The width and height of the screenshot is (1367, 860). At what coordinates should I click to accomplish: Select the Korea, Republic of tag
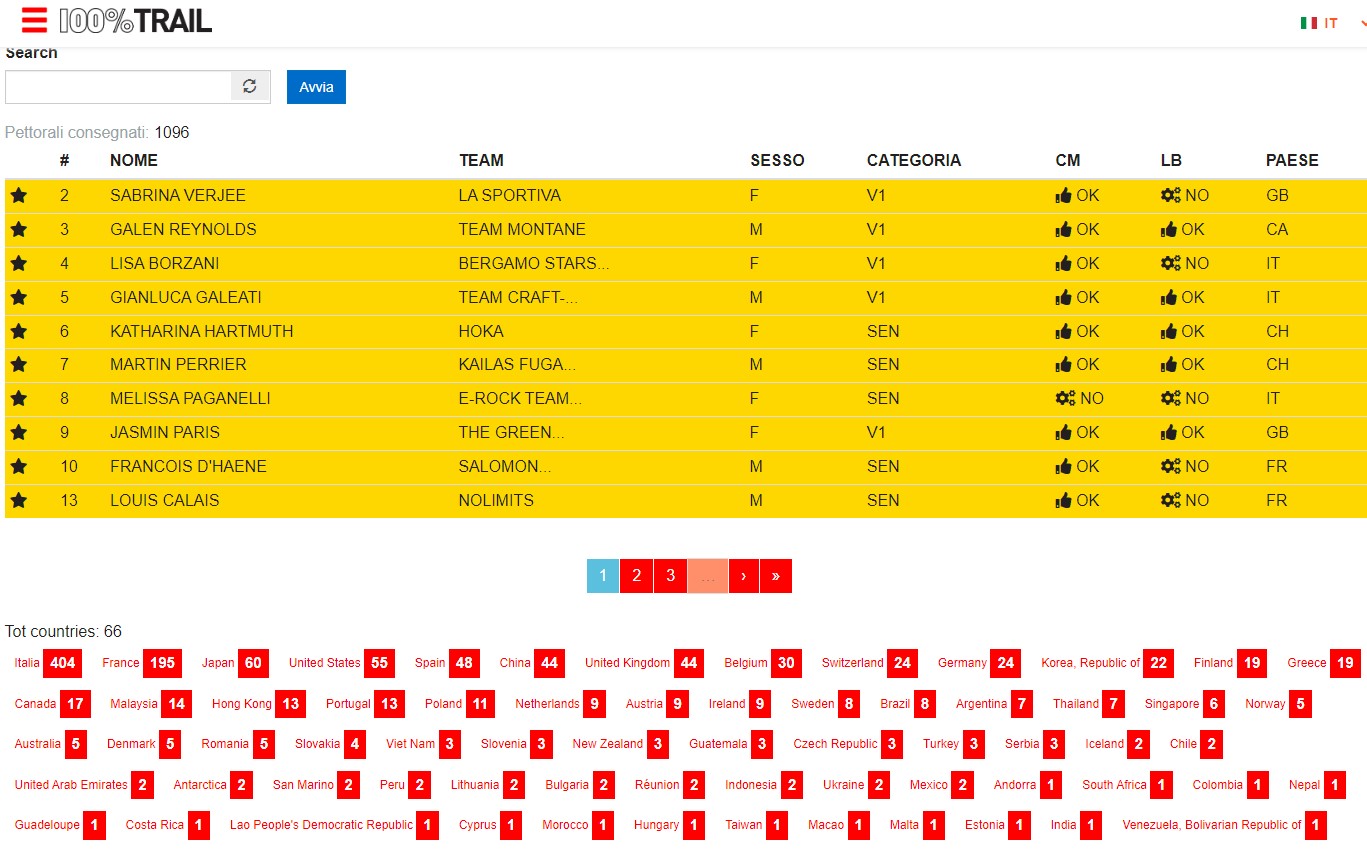(x=1106, y=663)
